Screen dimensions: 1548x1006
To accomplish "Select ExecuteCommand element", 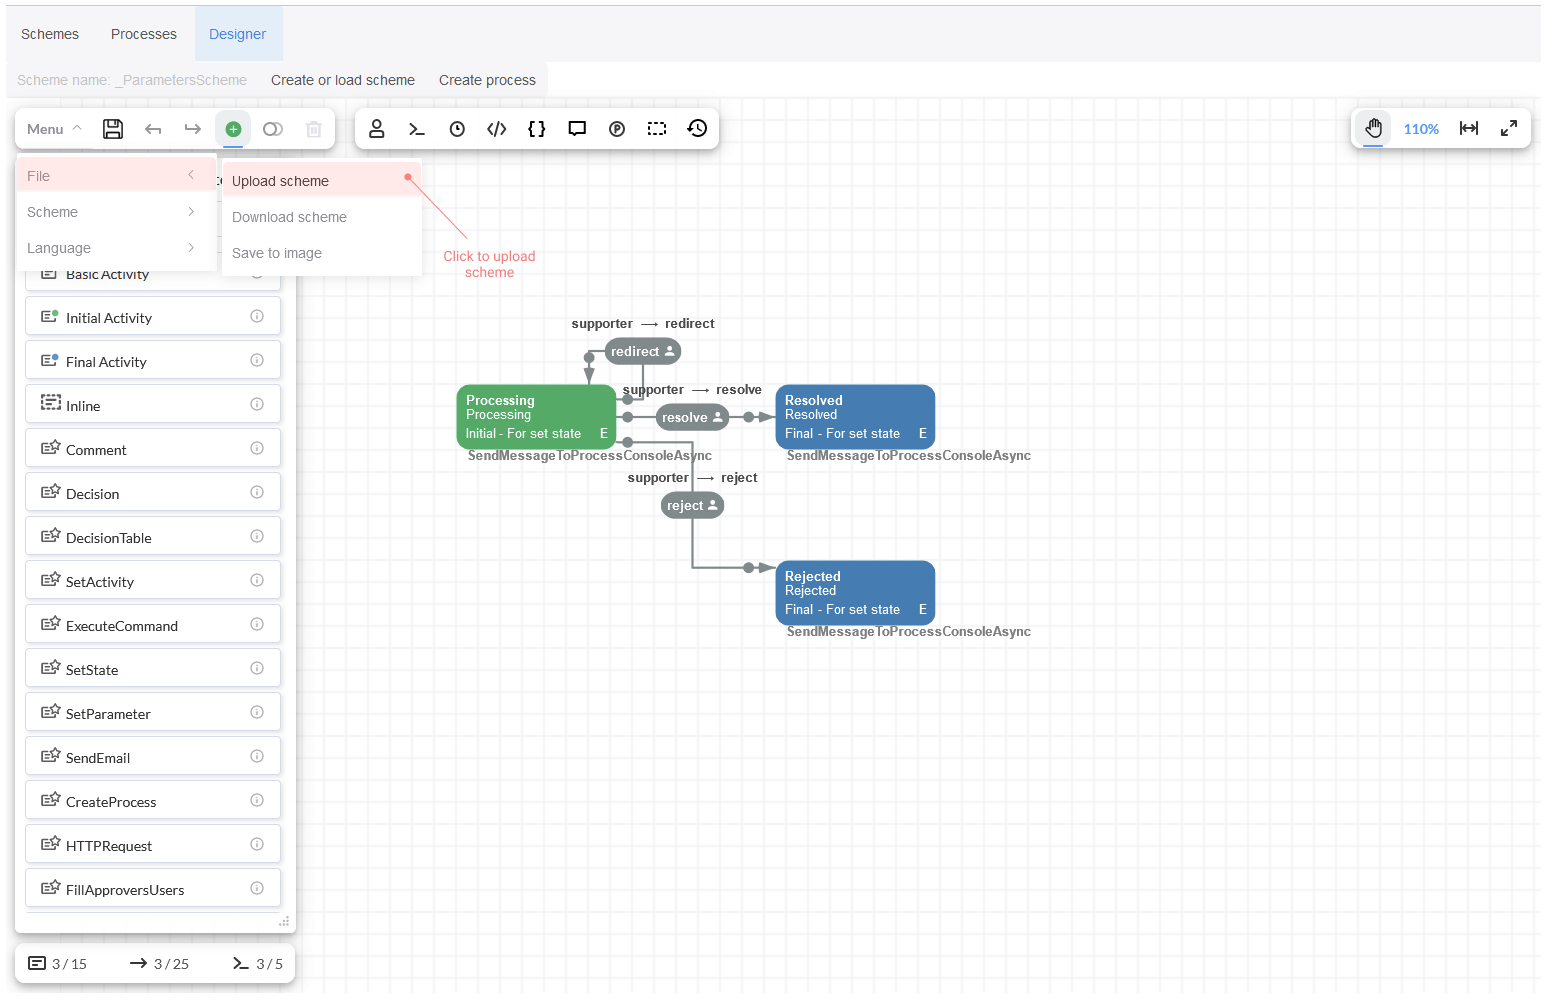I will click(x=153, y=625).
